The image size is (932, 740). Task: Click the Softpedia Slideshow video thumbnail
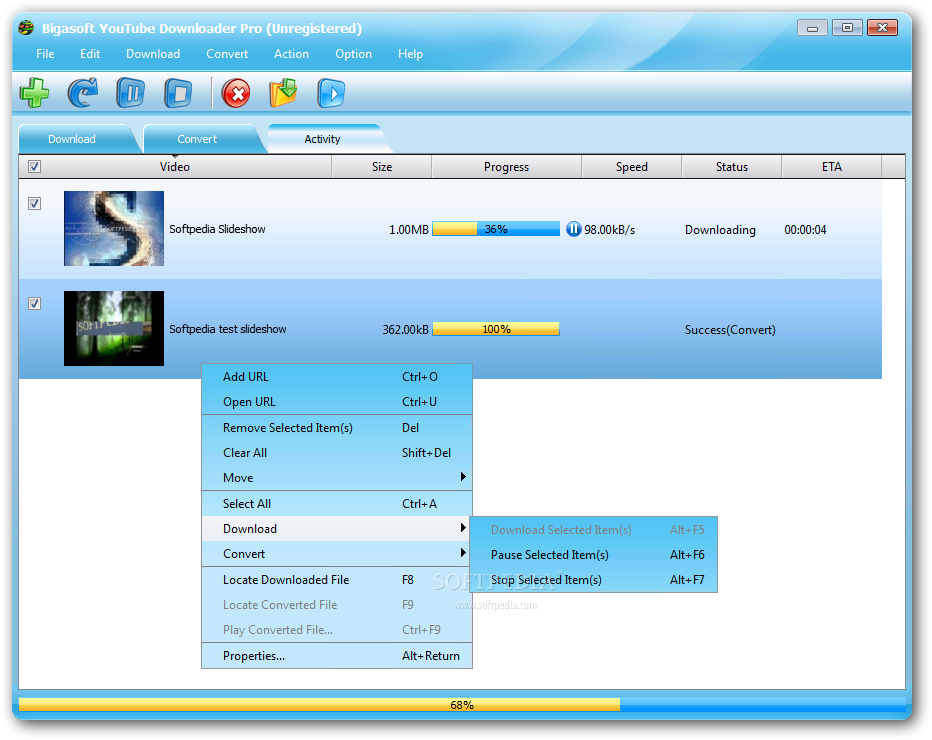coord(114,228)
